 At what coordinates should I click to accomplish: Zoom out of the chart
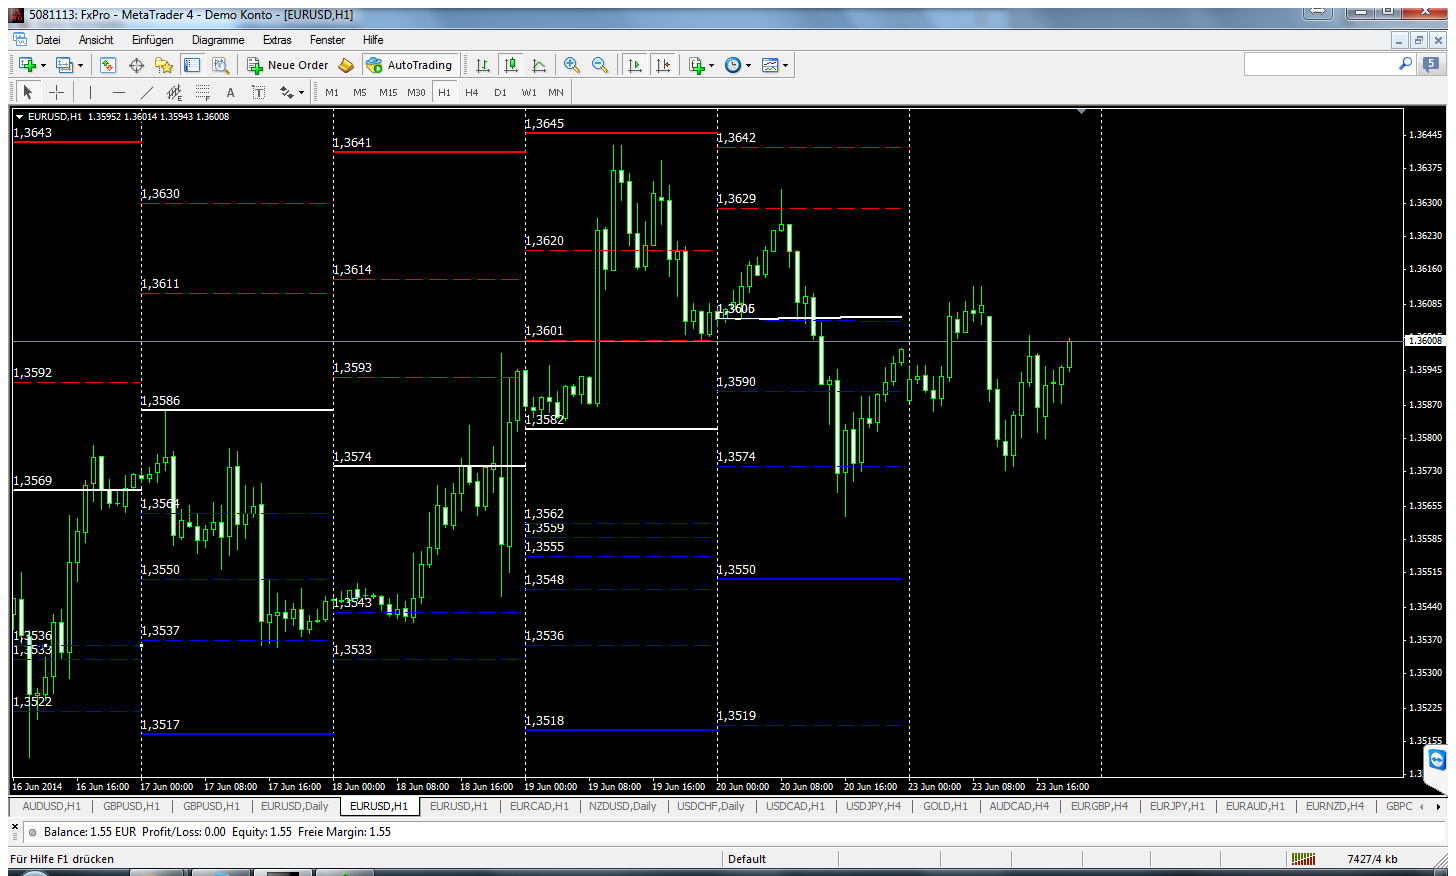click(x=600, y=65)
